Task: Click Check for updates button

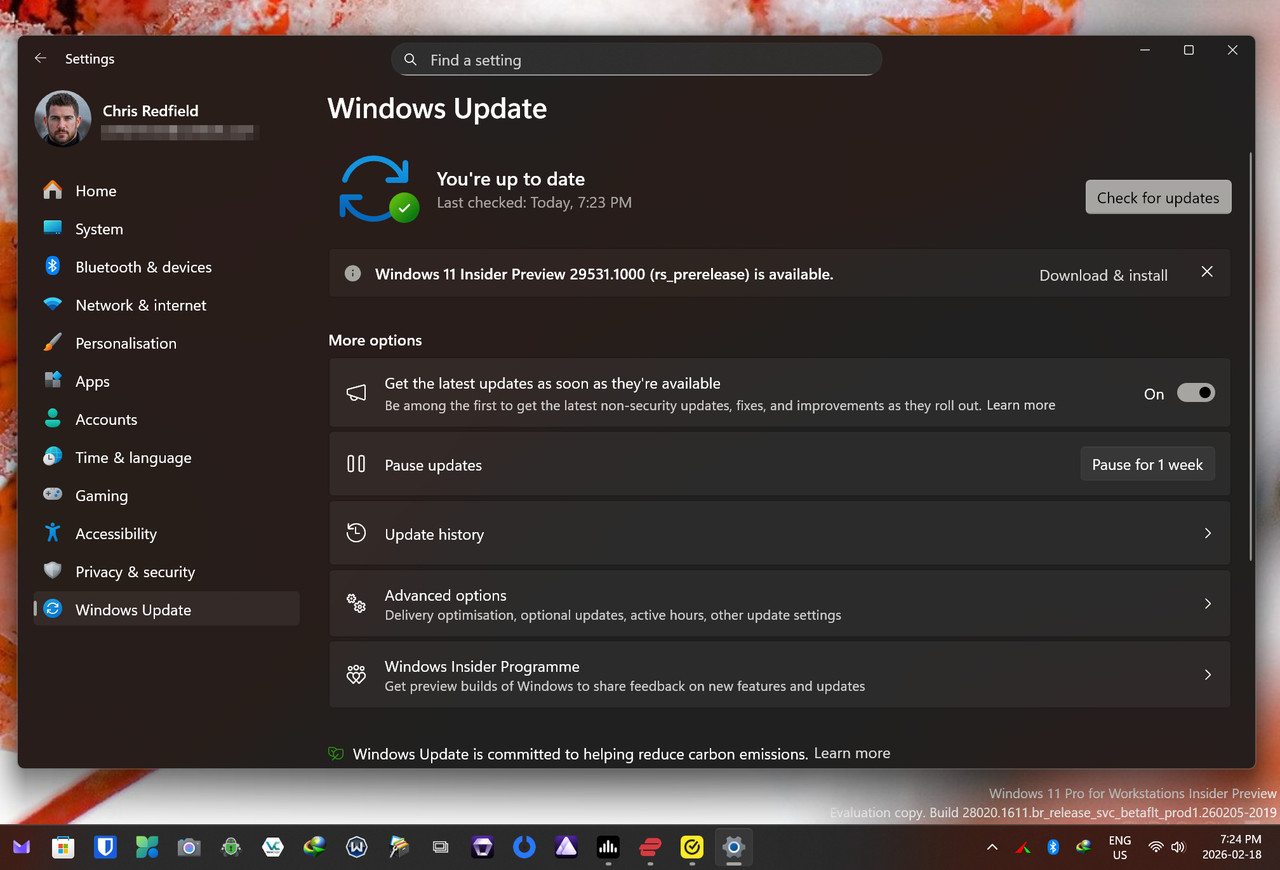Action: [1158, 197]
